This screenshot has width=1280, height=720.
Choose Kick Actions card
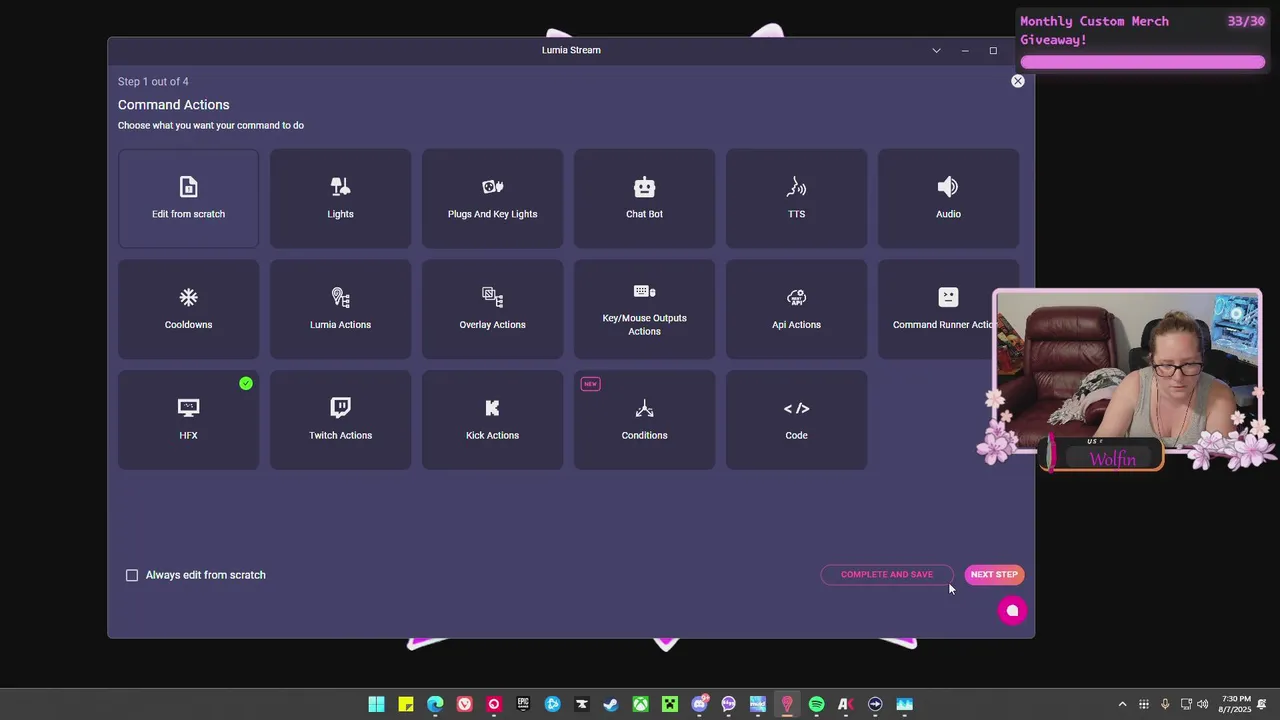[492, 420]
